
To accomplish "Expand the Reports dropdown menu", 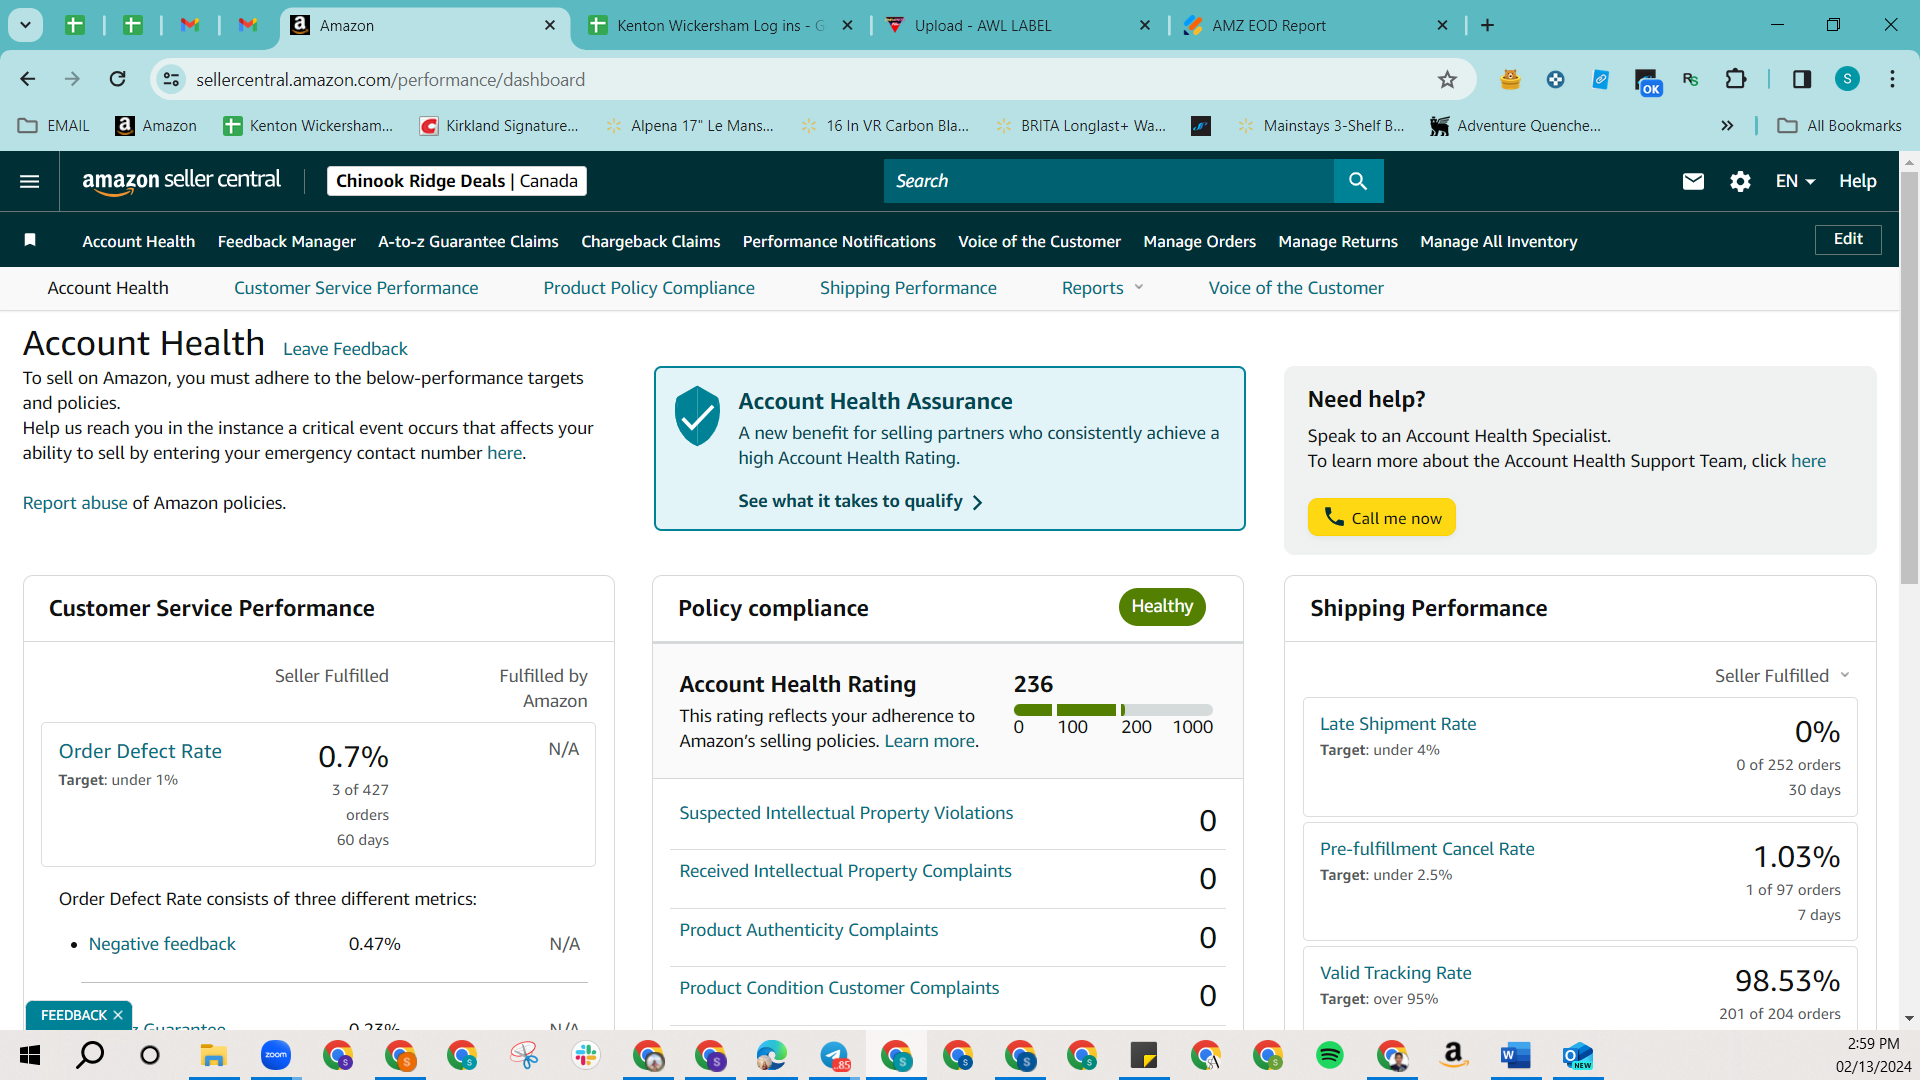I will pos(1102,288).
